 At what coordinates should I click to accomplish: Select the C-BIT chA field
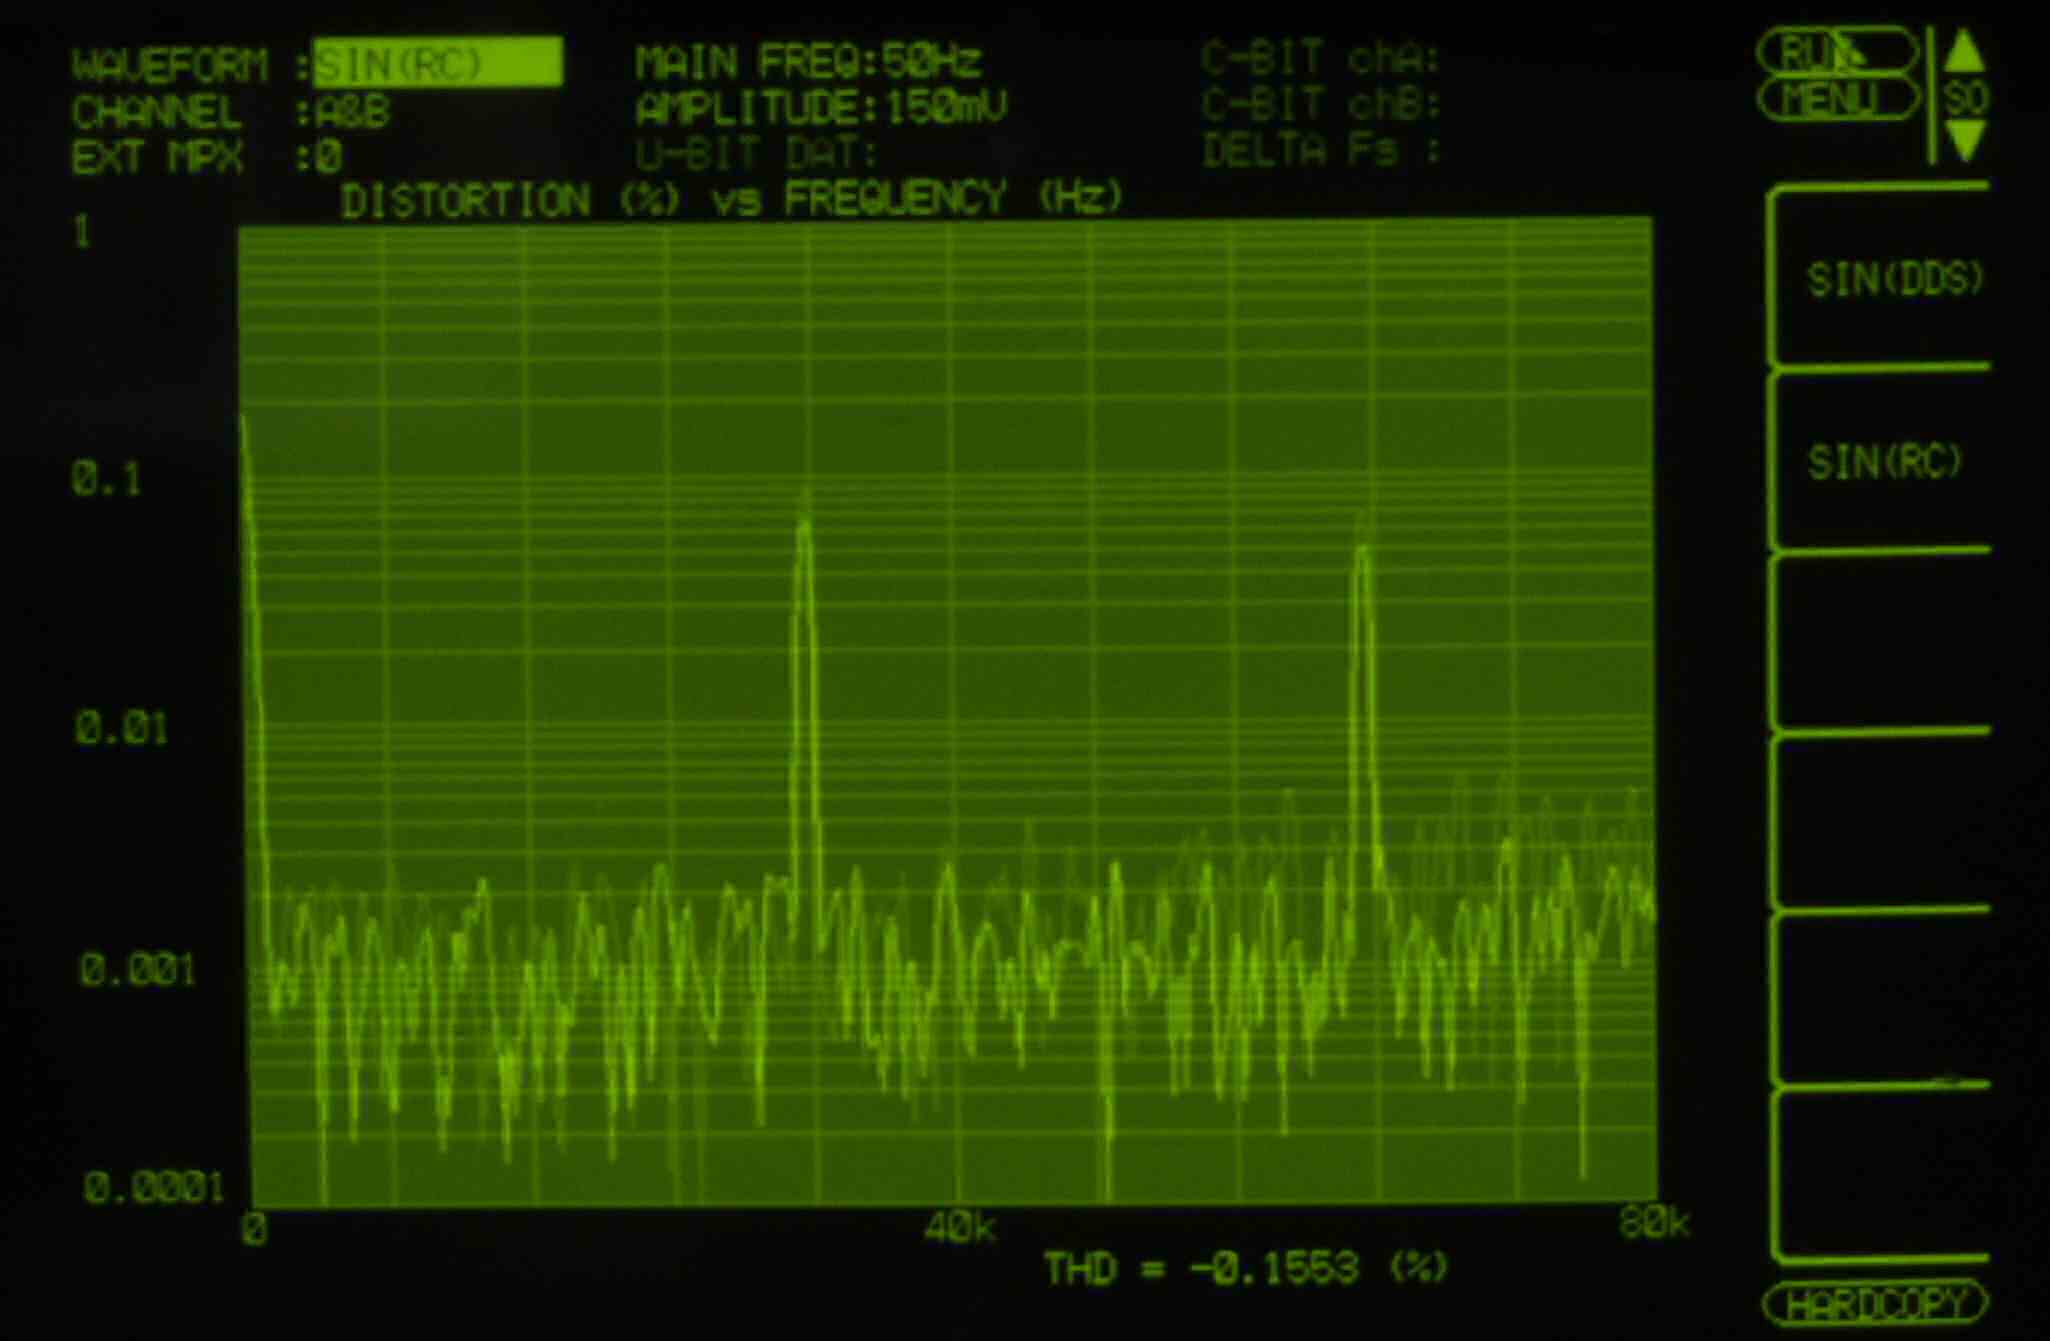(x=1320, y=59)
